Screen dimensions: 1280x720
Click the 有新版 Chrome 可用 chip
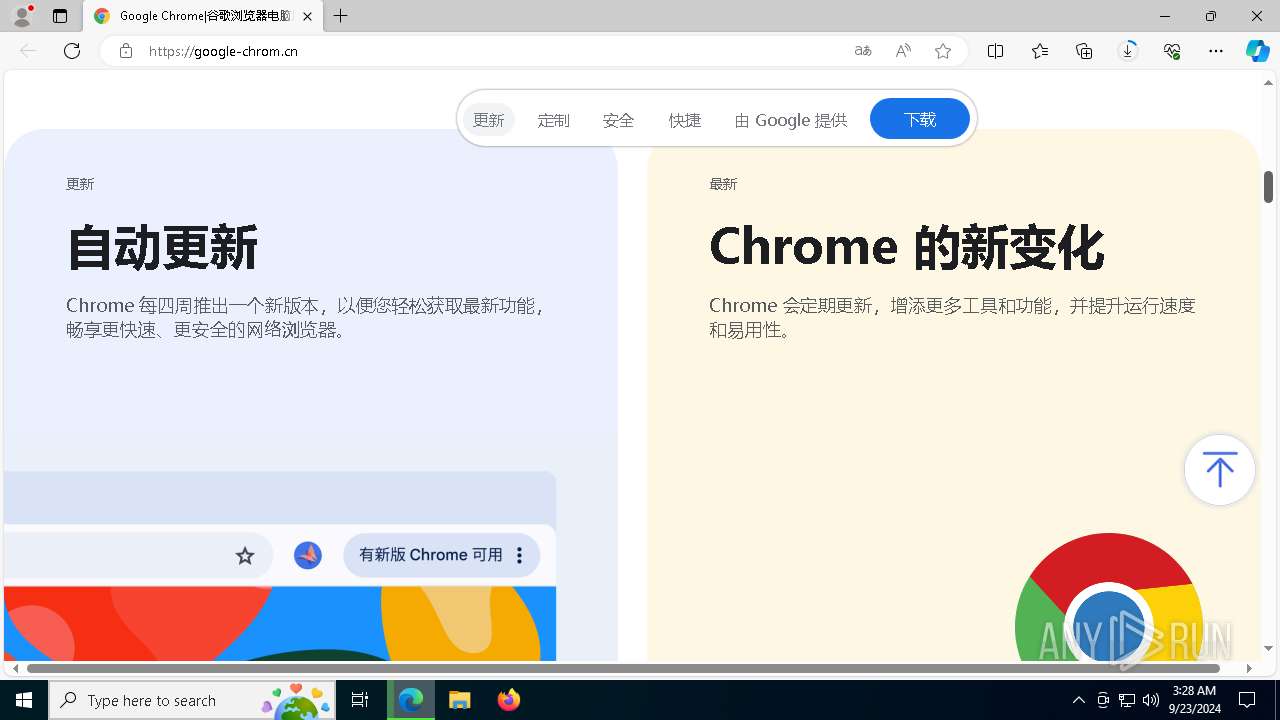[x=441, y=555]
